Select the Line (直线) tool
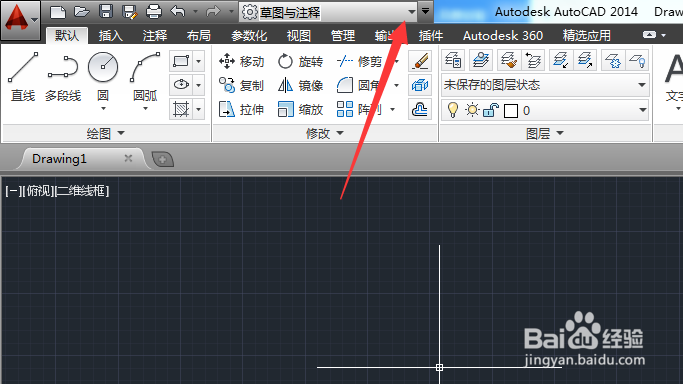Image resolution: width=683 pixels, height=384 pixels. click(23, 77)
